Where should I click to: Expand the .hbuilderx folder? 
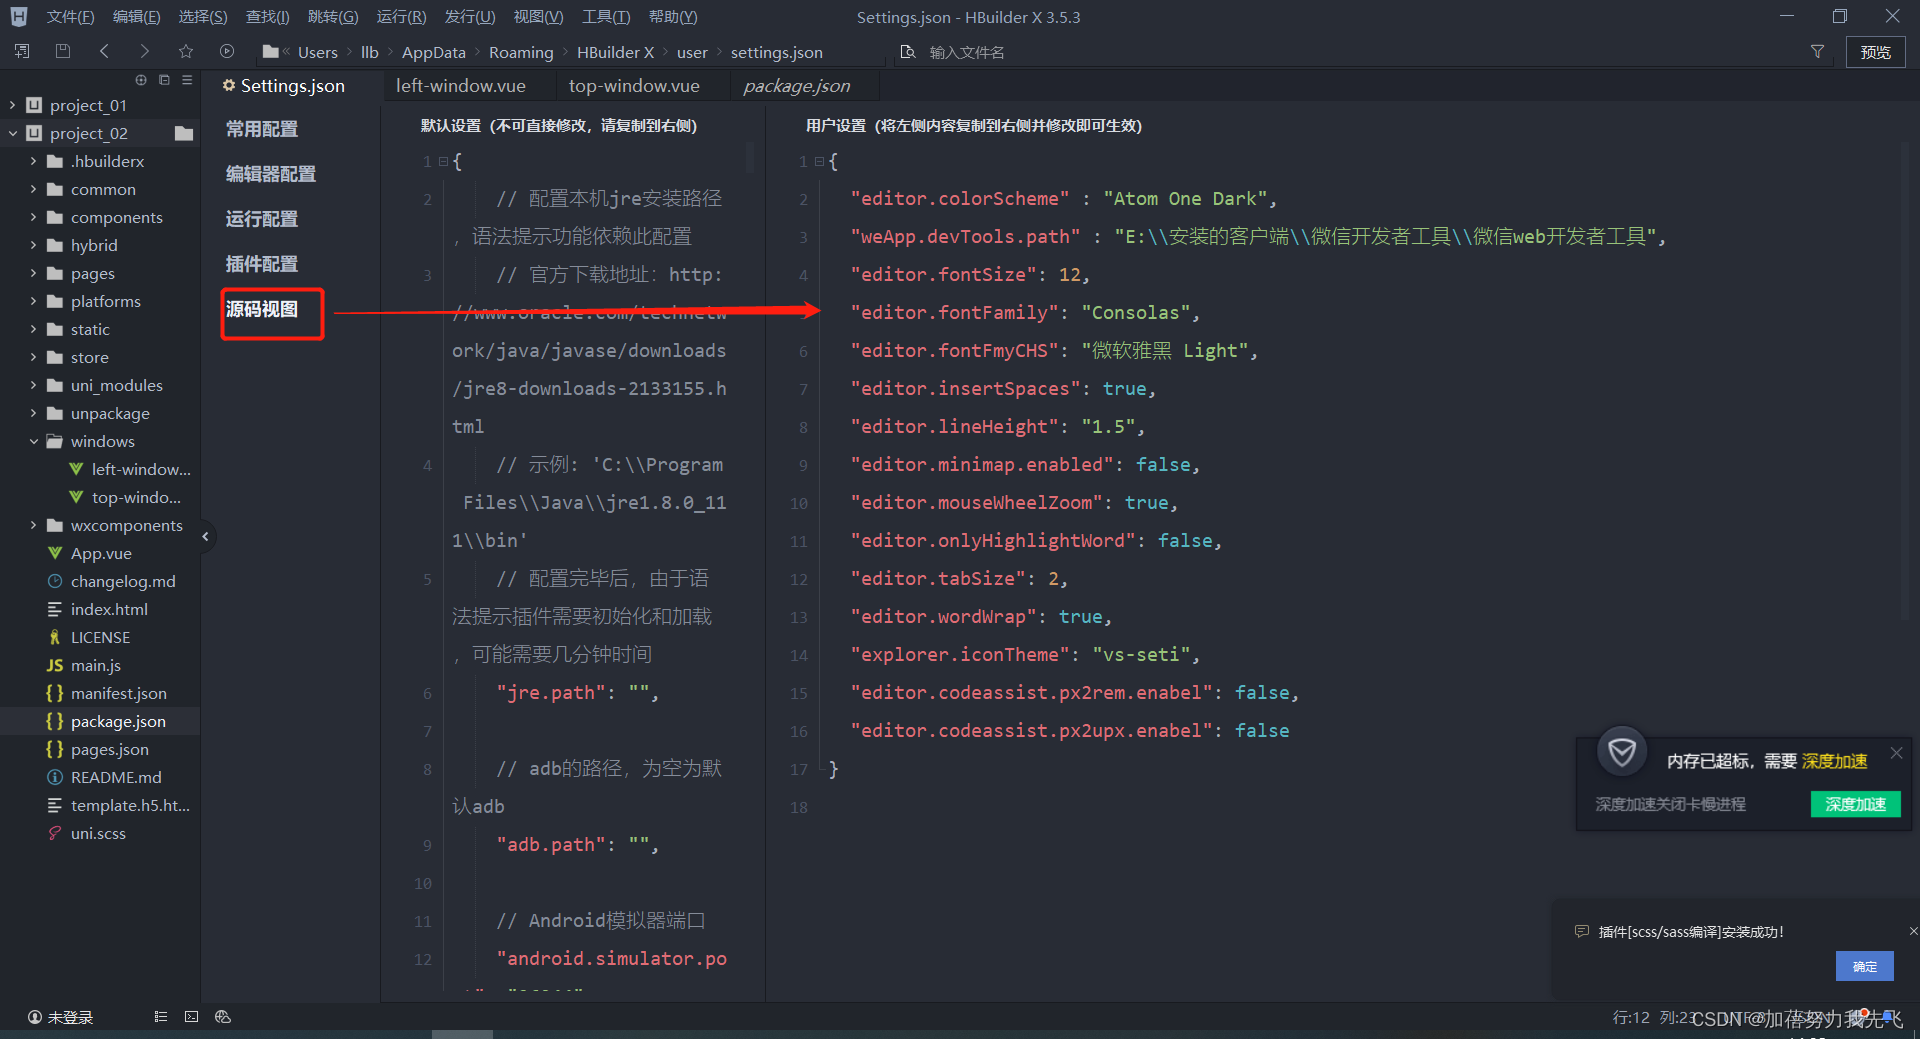33,161
